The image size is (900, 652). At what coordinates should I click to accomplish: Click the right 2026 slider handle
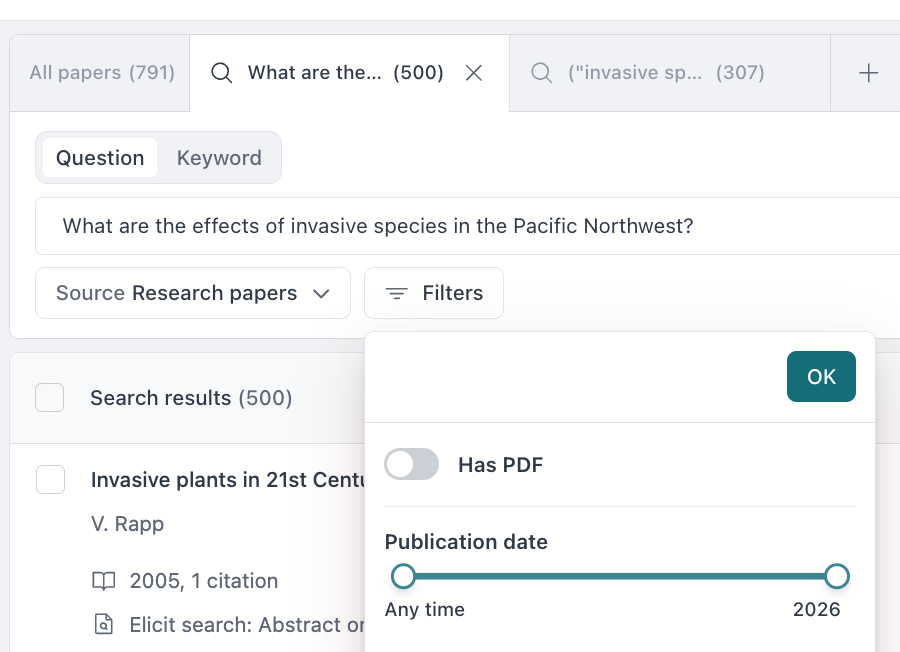(837, 576)
